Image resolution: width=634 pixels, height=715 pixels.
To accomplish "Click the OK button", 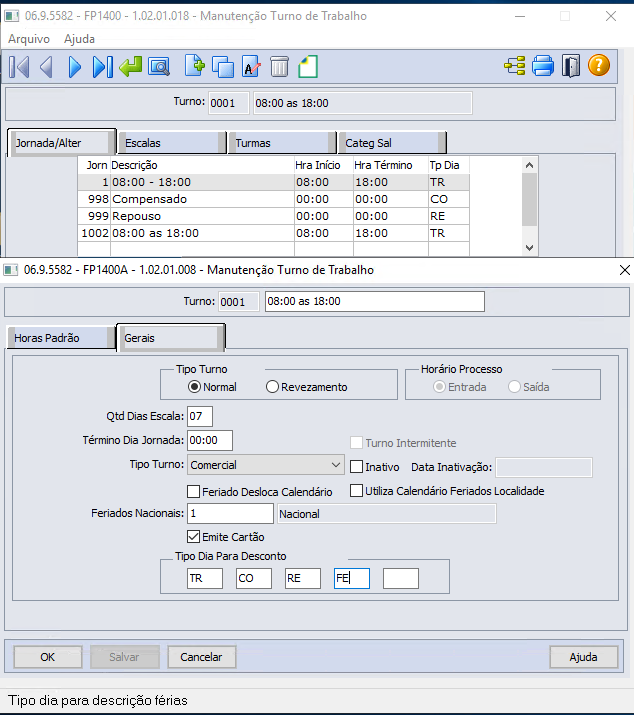I will coord(47,657).
